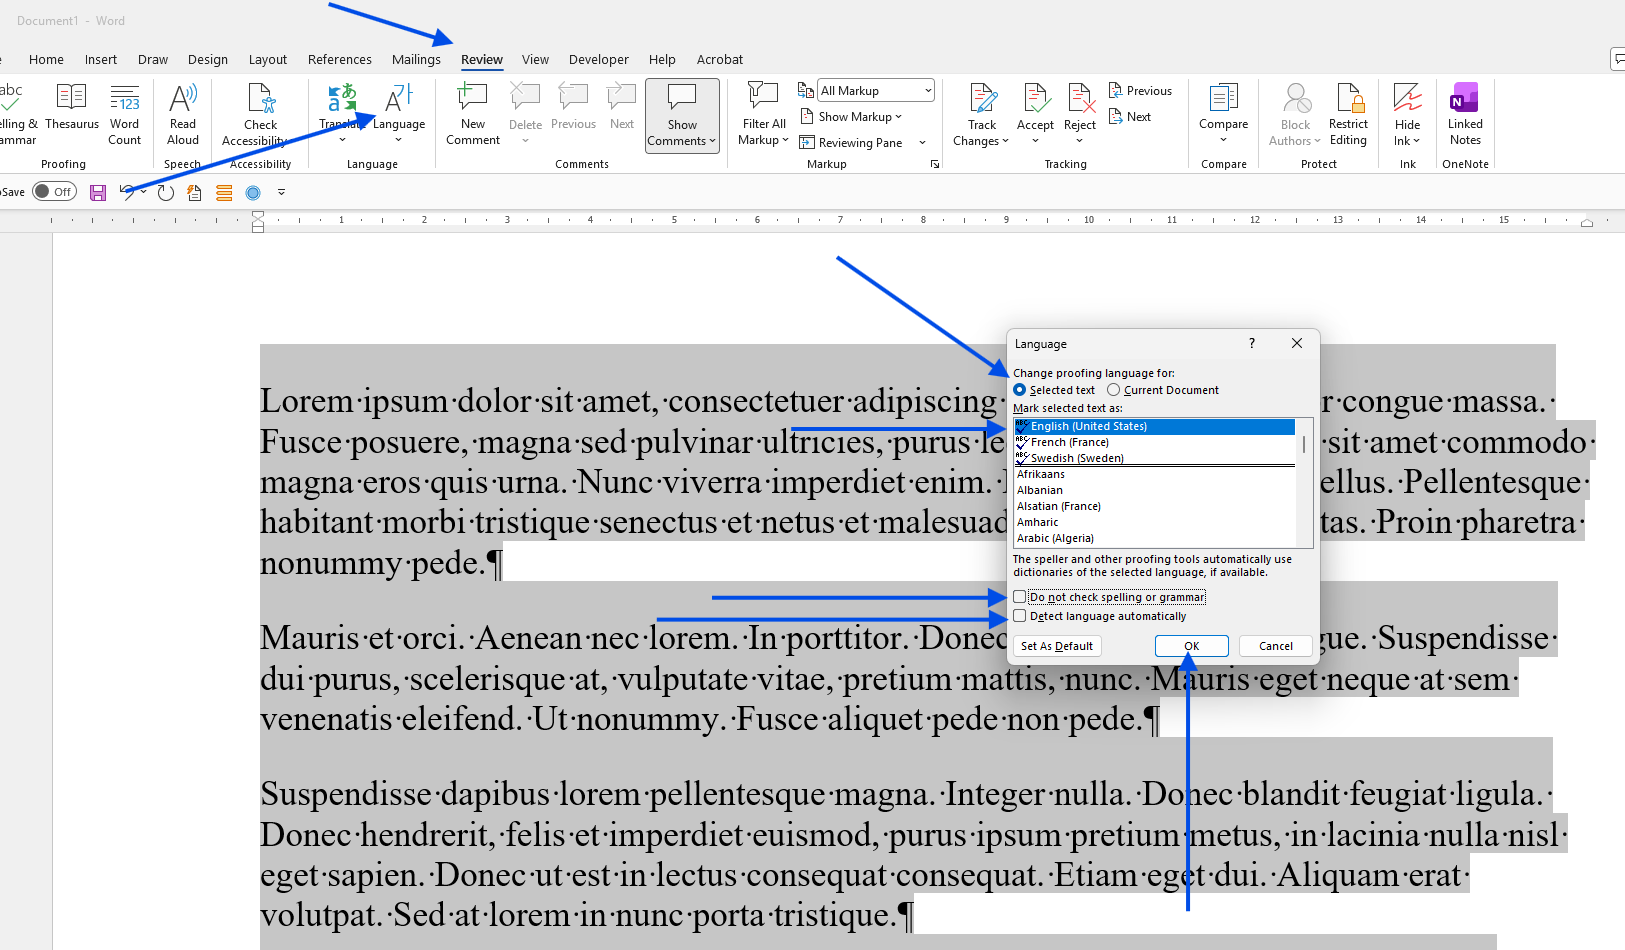Expand the Undo history dropdown arrow

tap(144, 192)
